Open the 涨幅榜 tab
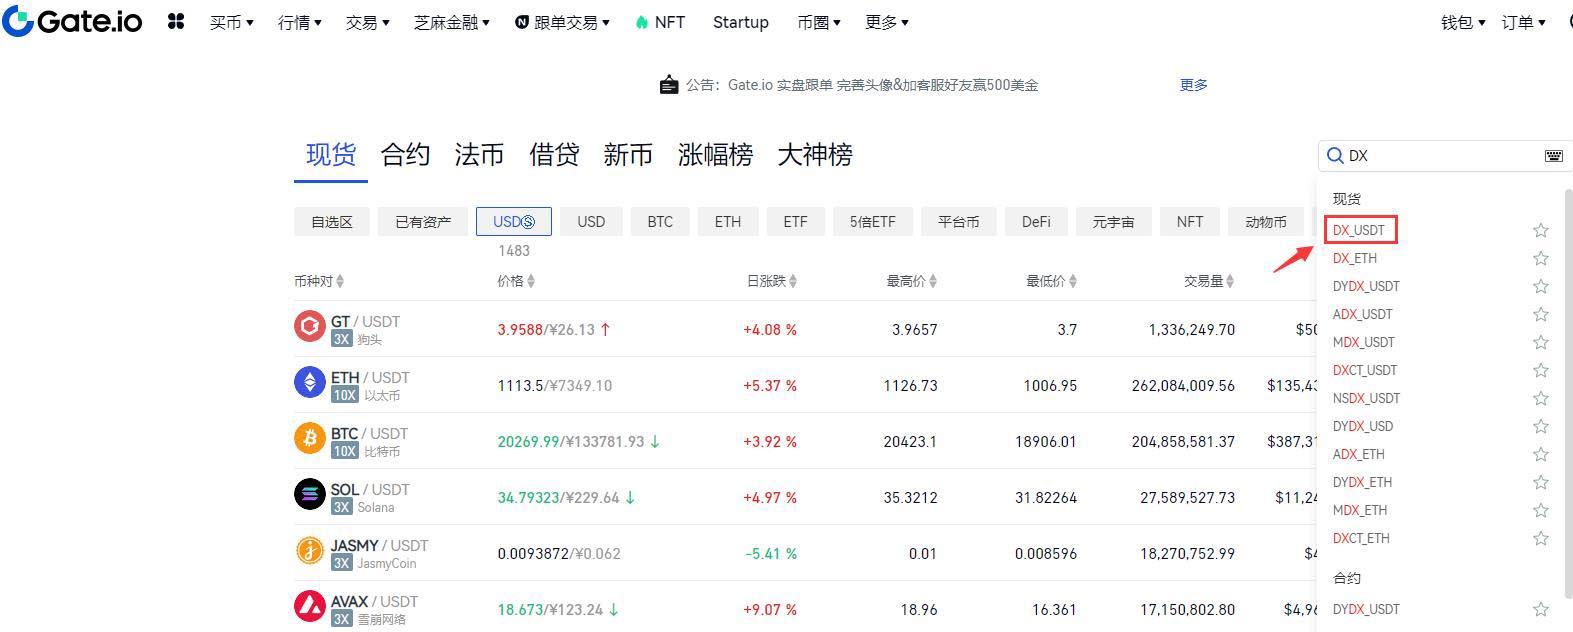This screenshot has height=632, width=1573. 715,155
